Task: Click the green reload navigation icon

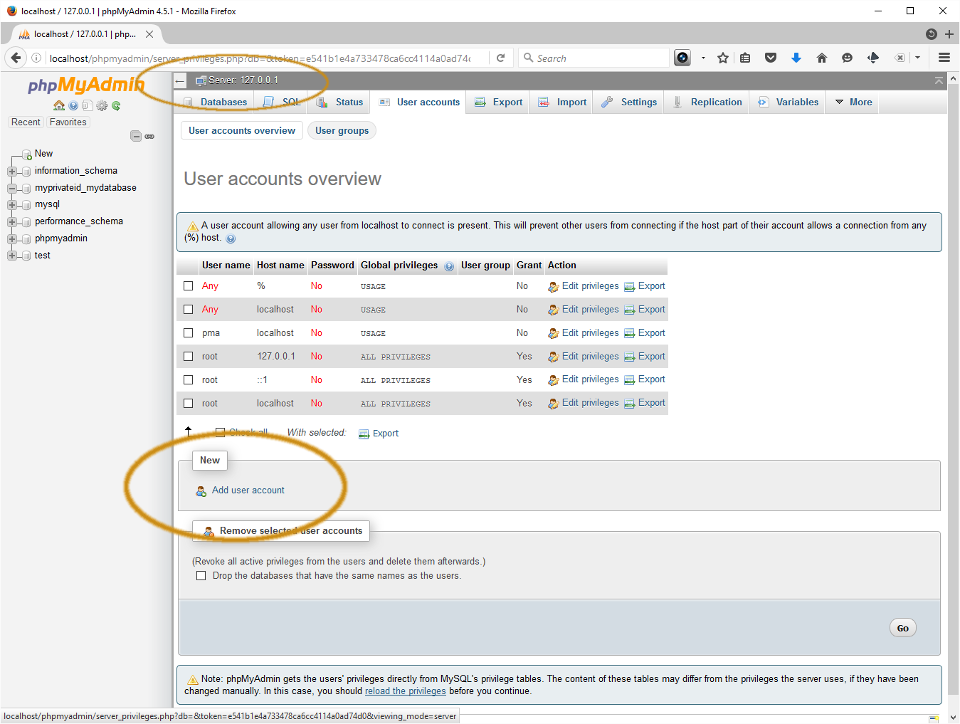Action: (116, 105)
